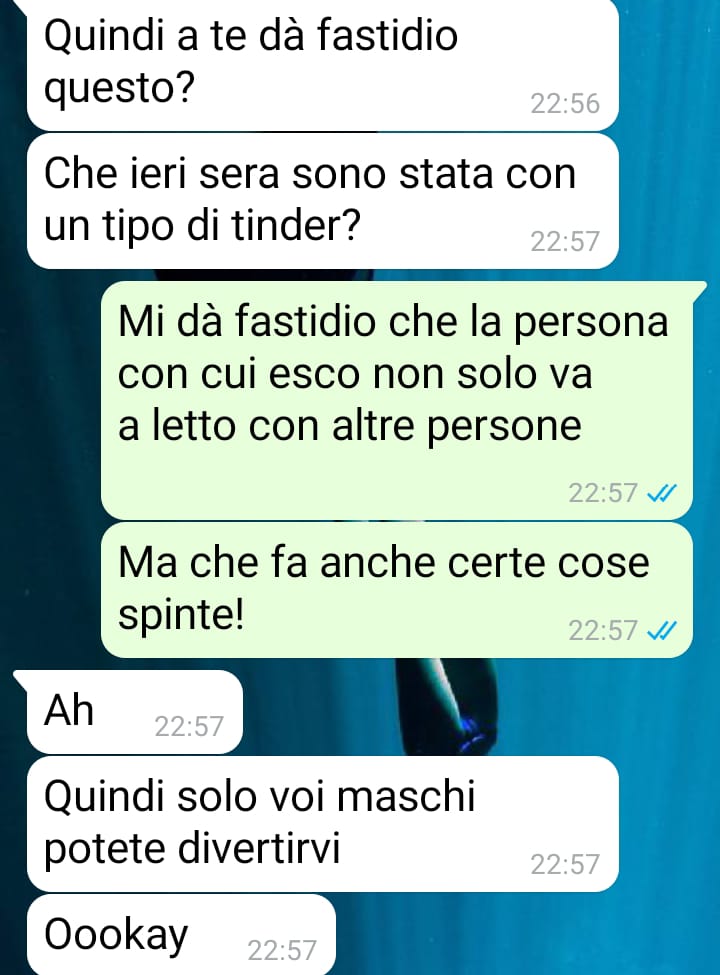Click the 22:57 time beside the 'spinte!' ticks
Image resolution: width=720 pixels, height=975 pixels.
click(x=602, y=632)
